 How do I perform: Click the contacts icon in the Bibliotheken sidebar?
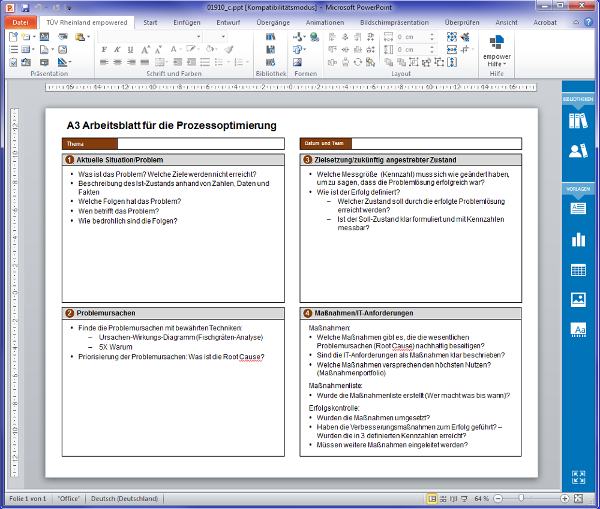point(578,151)
